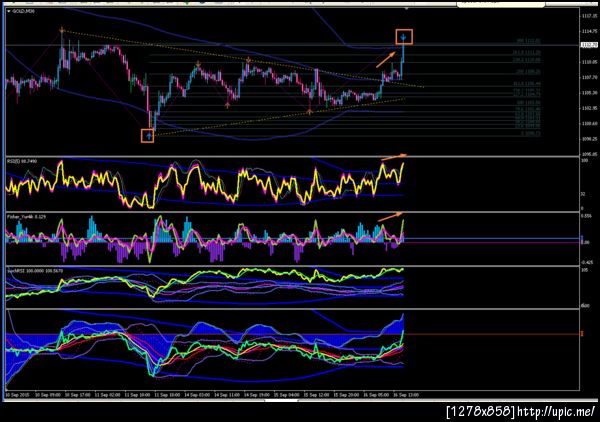
Task: Click the '16 Sep 13:00' time axis label
Action: coord(406,394)
